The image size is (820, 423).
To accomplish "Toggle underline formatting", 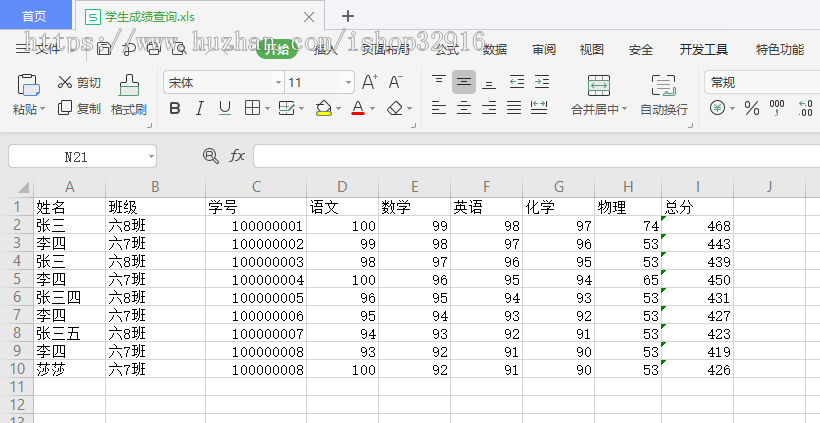I will (x=224, y=108).
